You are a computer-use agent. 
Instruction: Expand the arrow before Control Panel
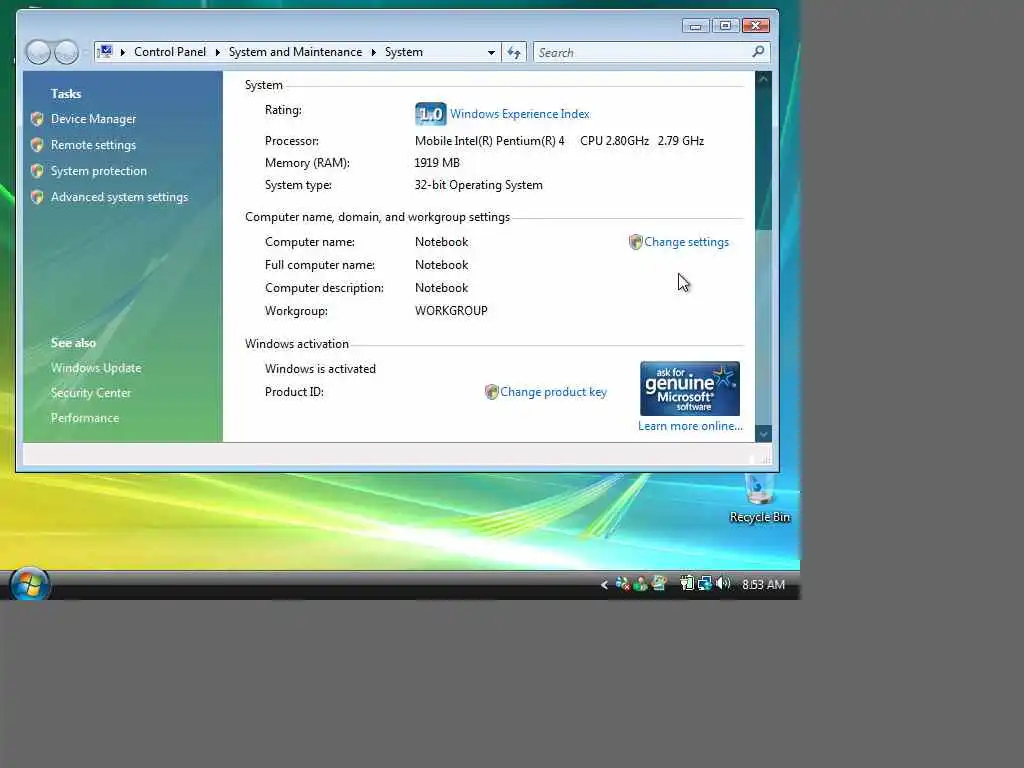coord(123,52)
